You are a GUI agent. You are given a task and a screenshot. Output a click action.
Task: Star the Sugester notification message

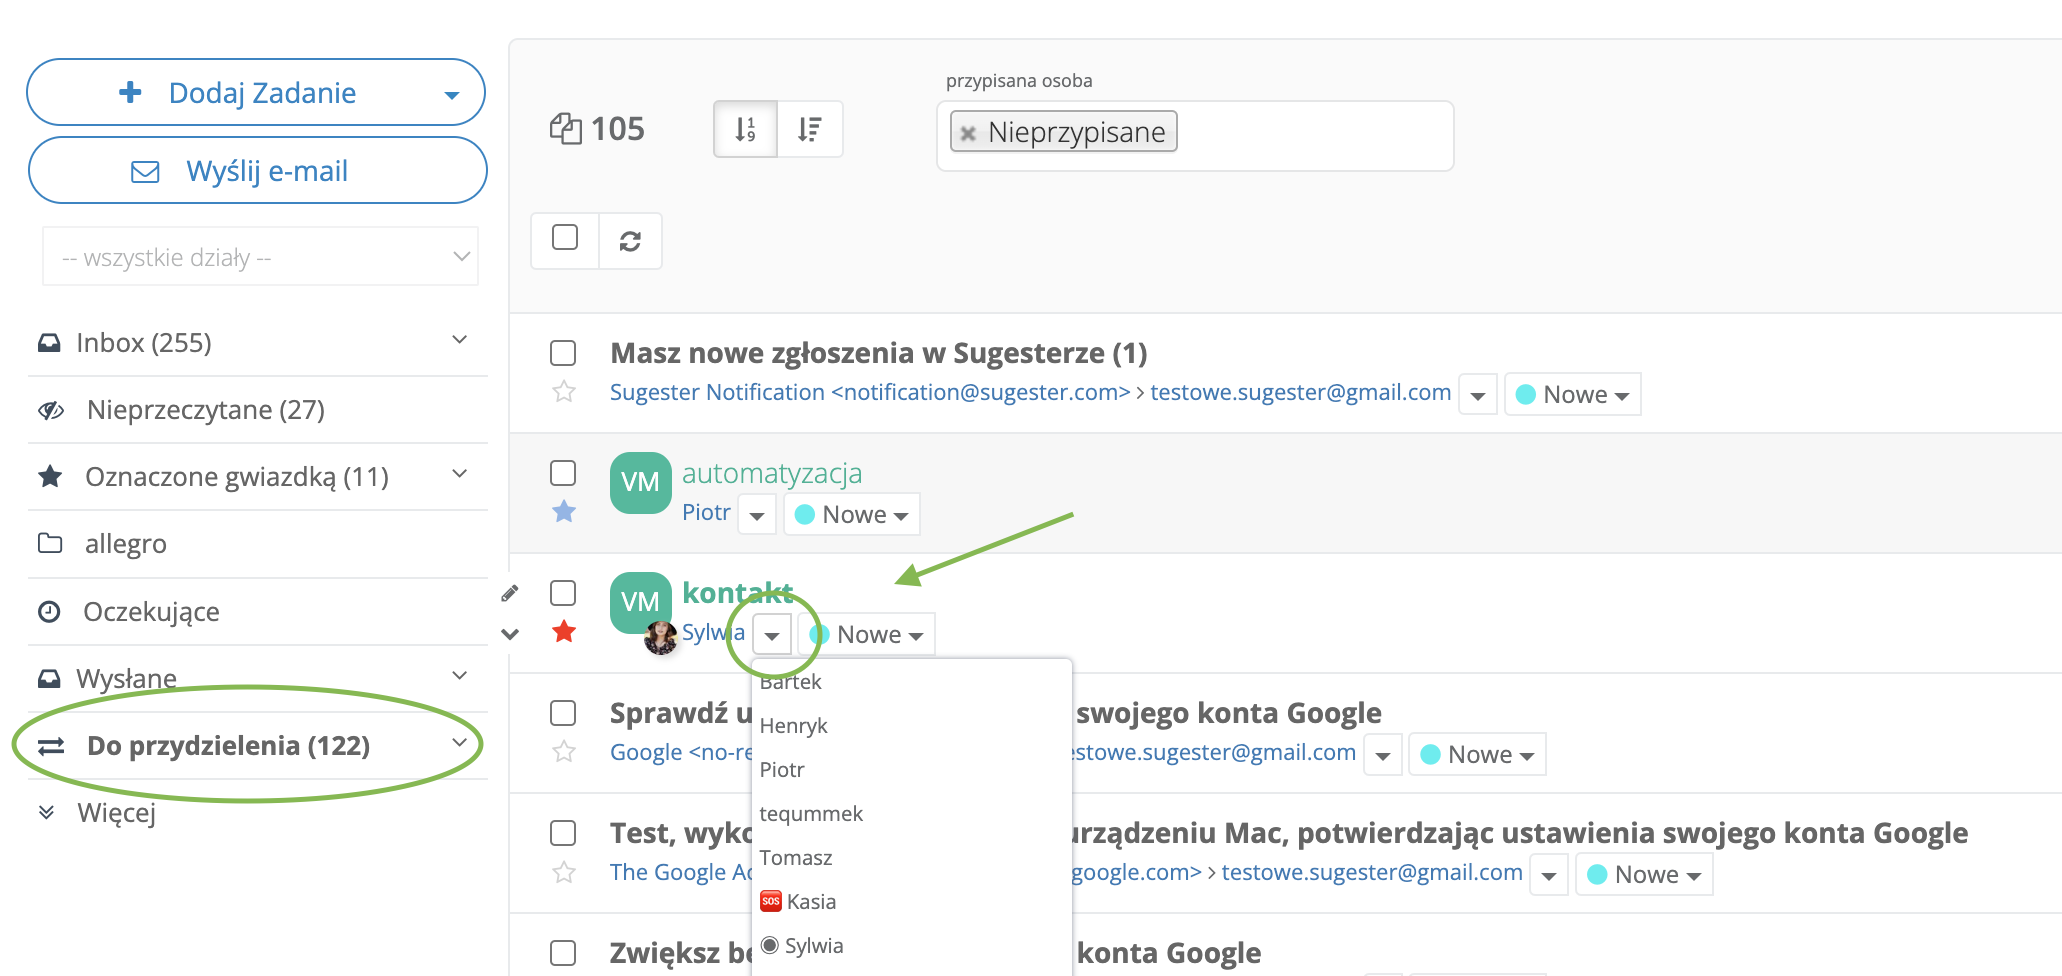click(564, 392)
